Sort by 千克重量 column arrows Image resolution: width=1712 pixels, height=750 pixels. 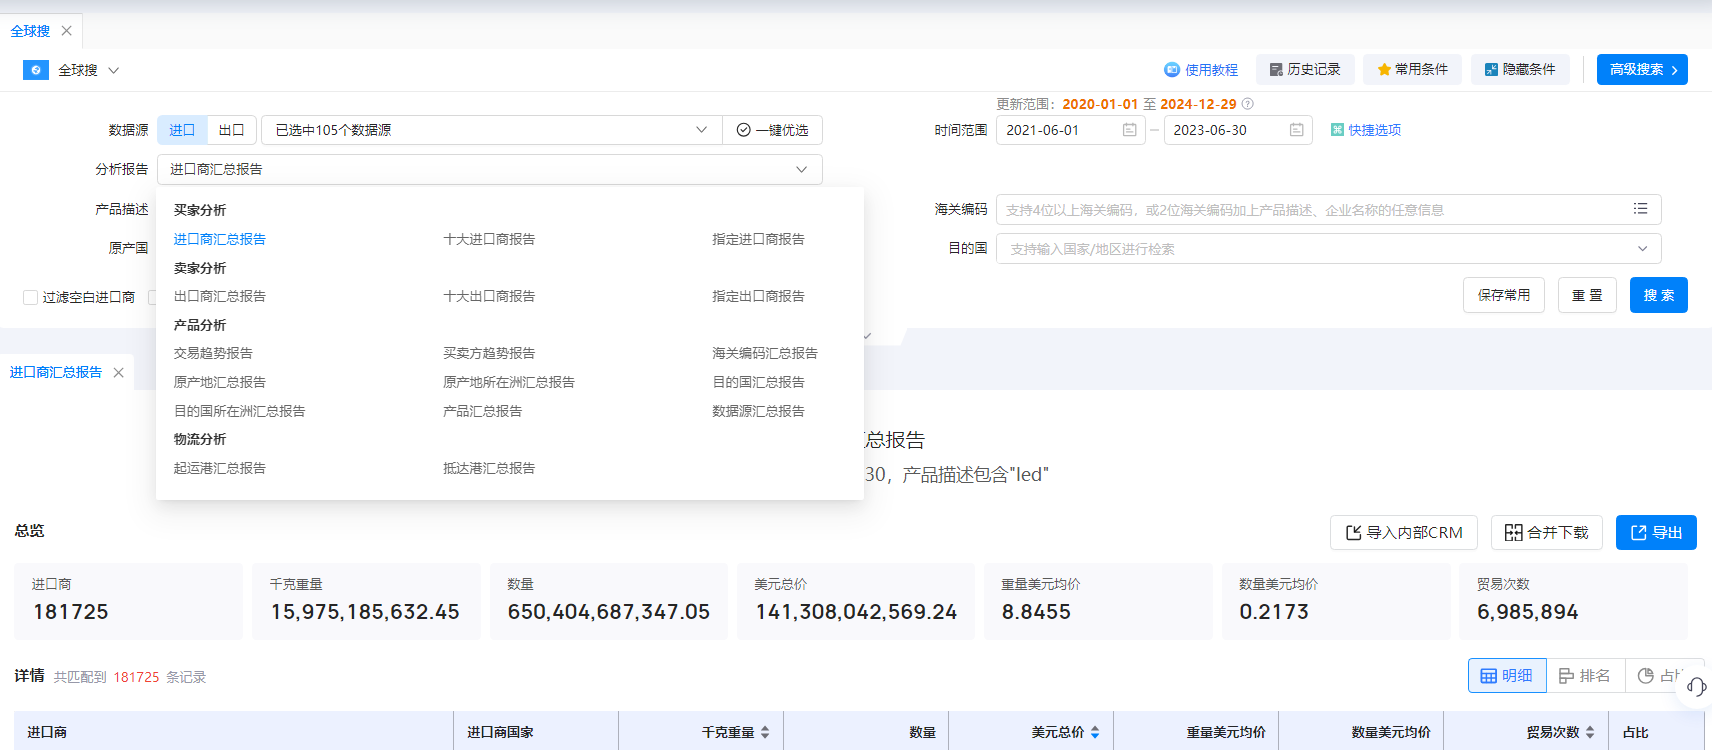click(x=765, y=732)
